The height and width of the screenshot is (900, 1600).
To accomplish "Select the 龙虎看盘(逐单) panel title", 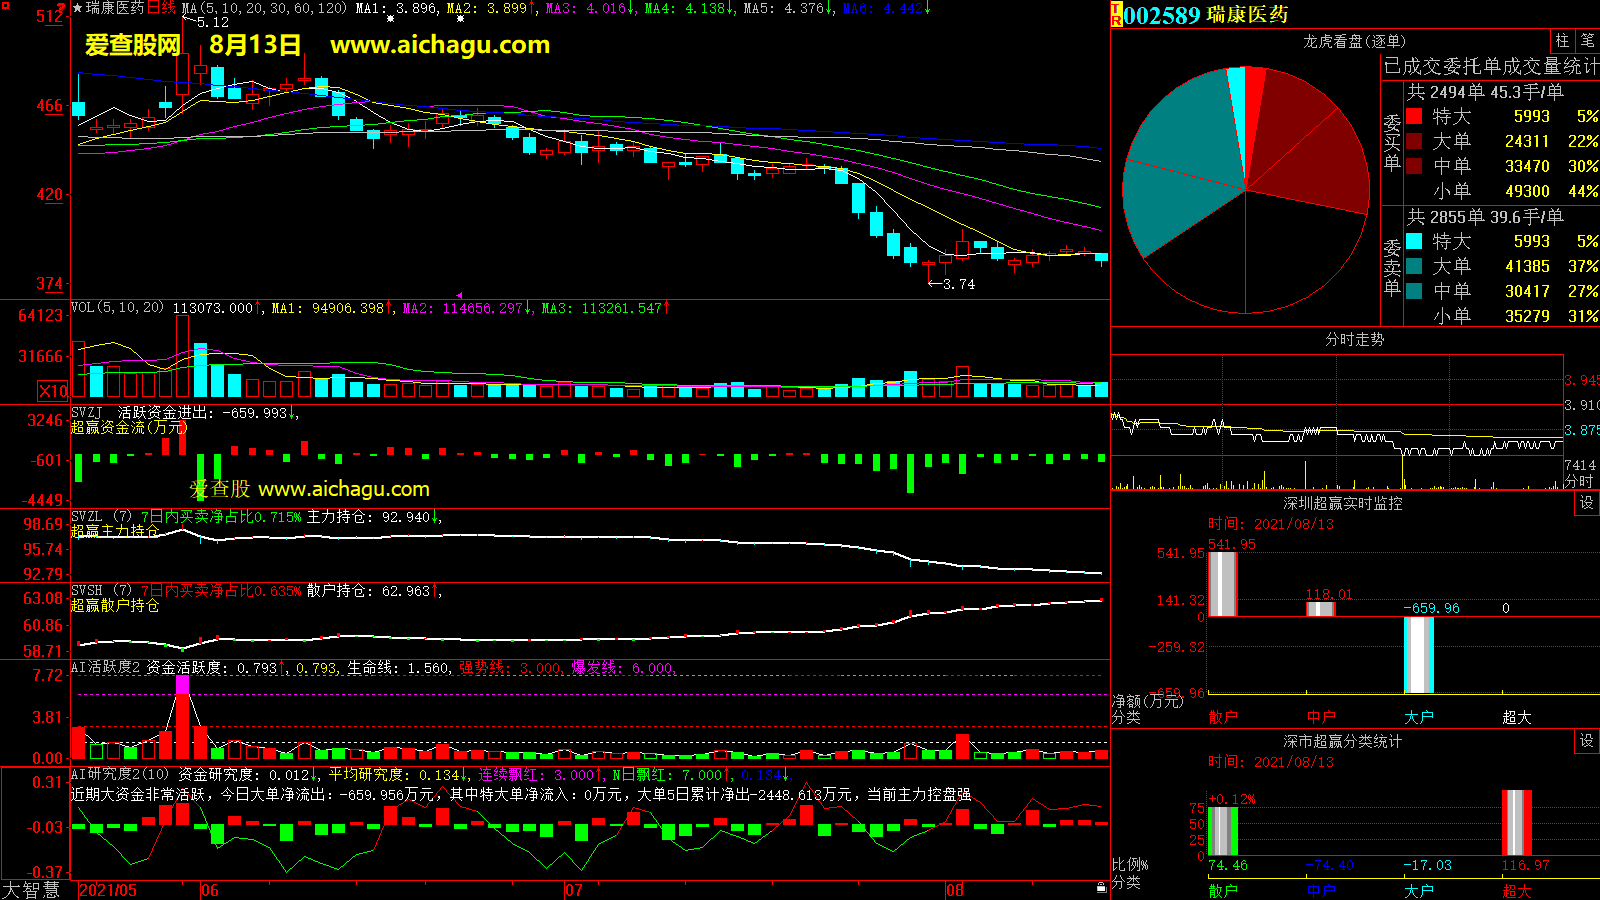I will [1354, 41].
